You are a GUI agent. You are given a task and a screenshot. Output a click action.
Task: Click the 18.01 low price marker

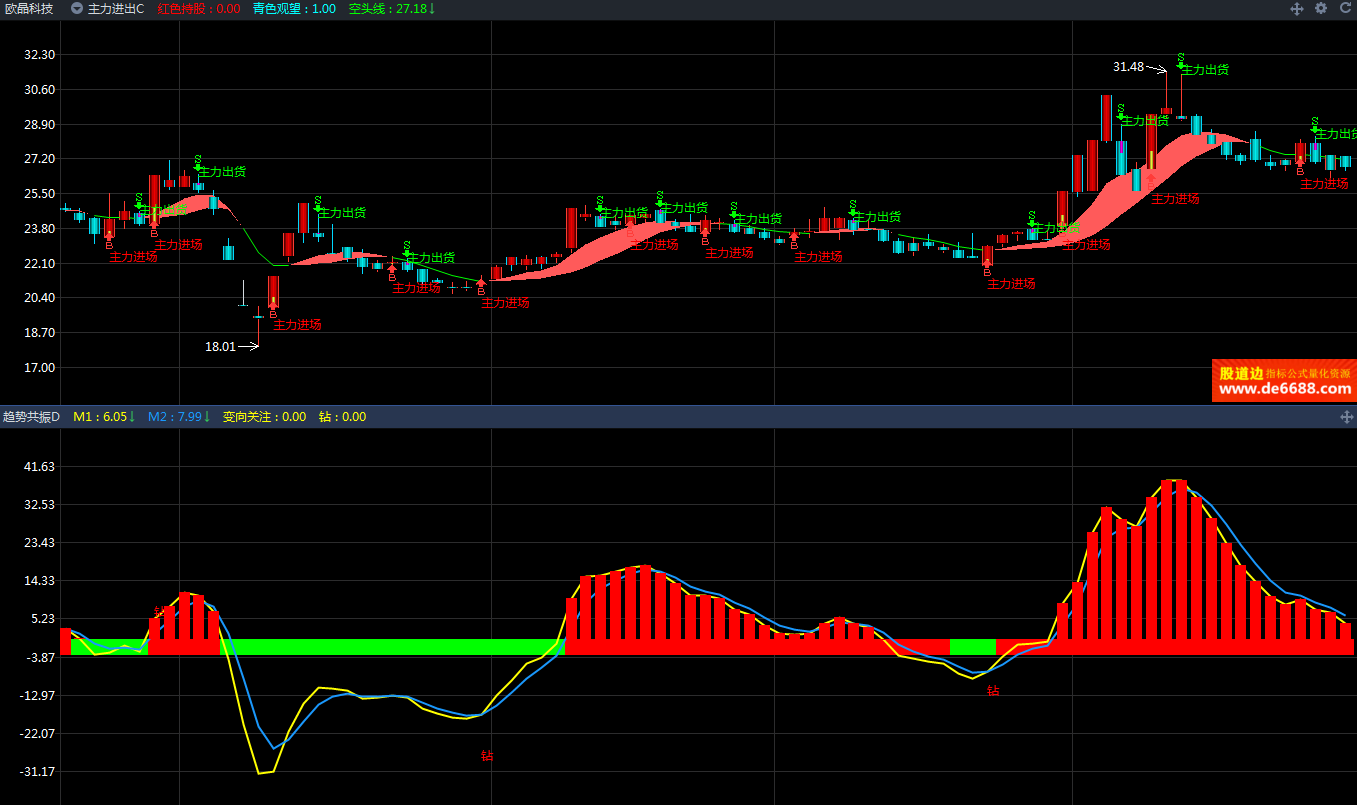(220, 347)
